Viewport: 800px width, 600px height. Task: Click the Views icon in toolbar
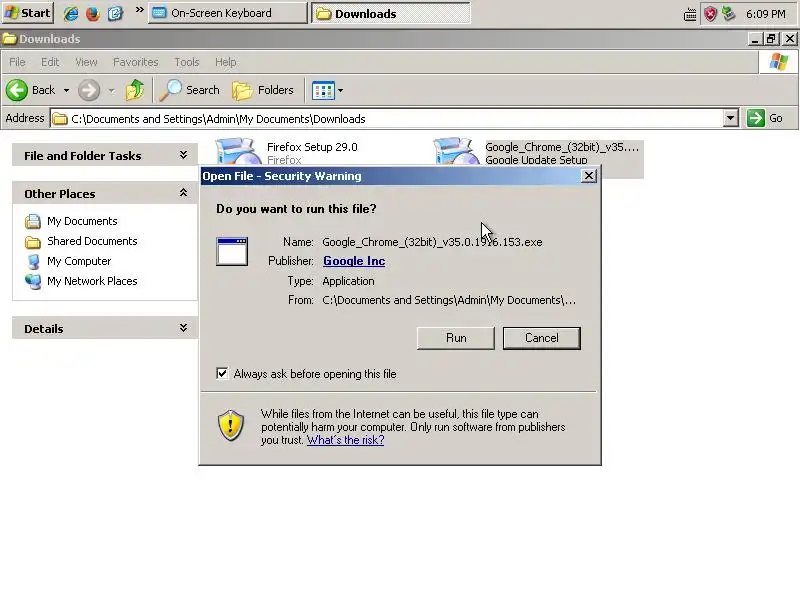click(x=323, y=91)
